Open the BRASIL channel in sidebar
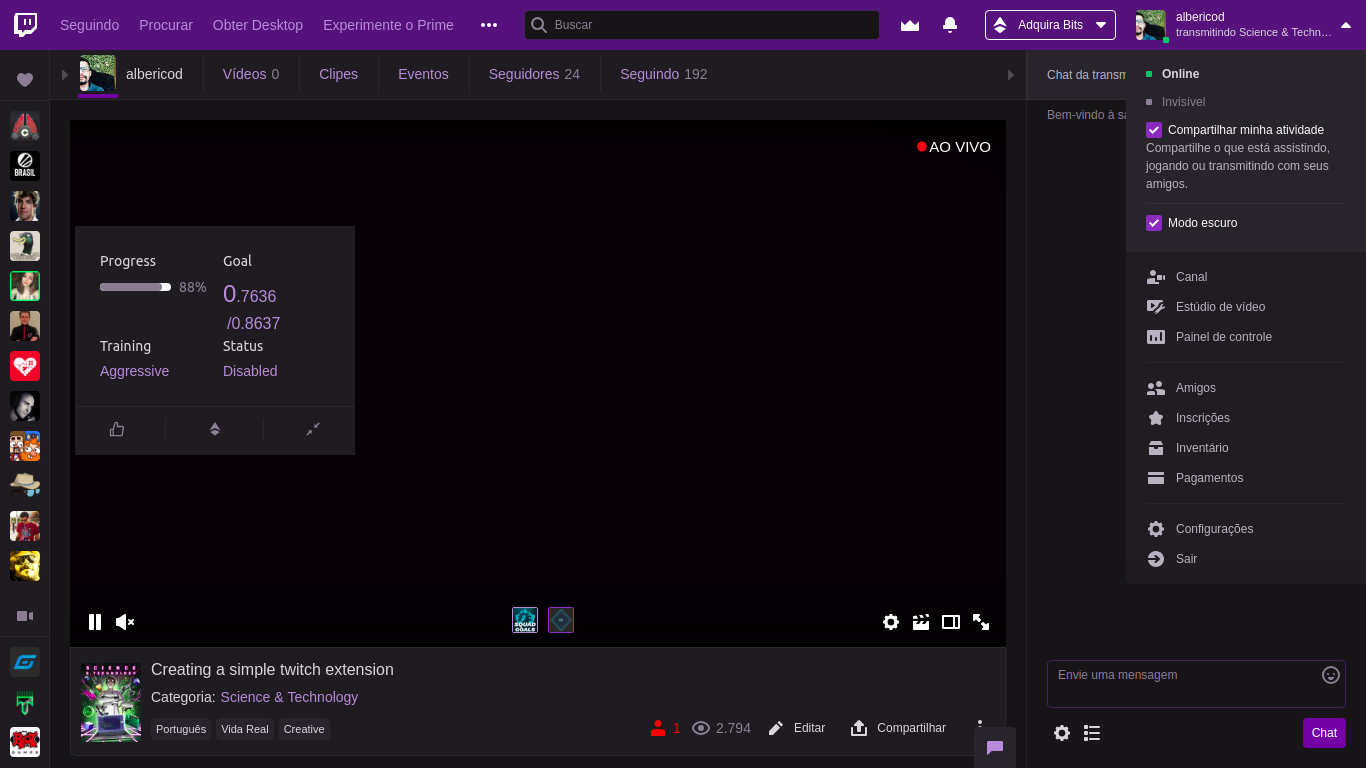 25,166
